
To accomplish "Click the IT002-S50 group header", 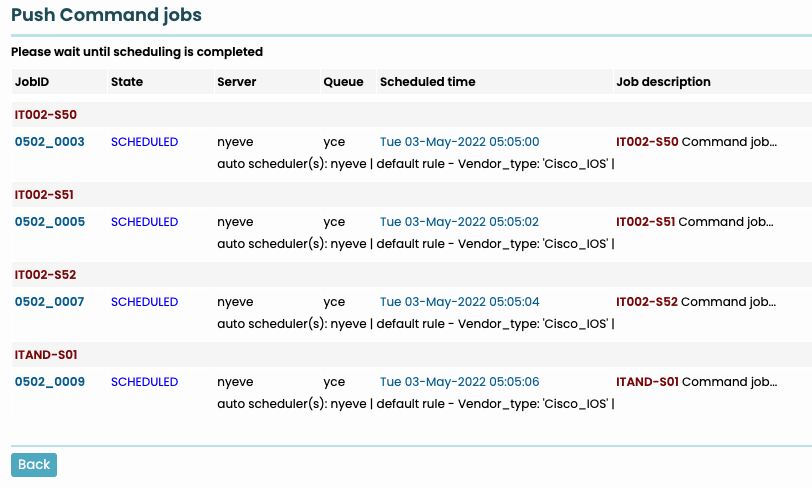I will point(45,115).
